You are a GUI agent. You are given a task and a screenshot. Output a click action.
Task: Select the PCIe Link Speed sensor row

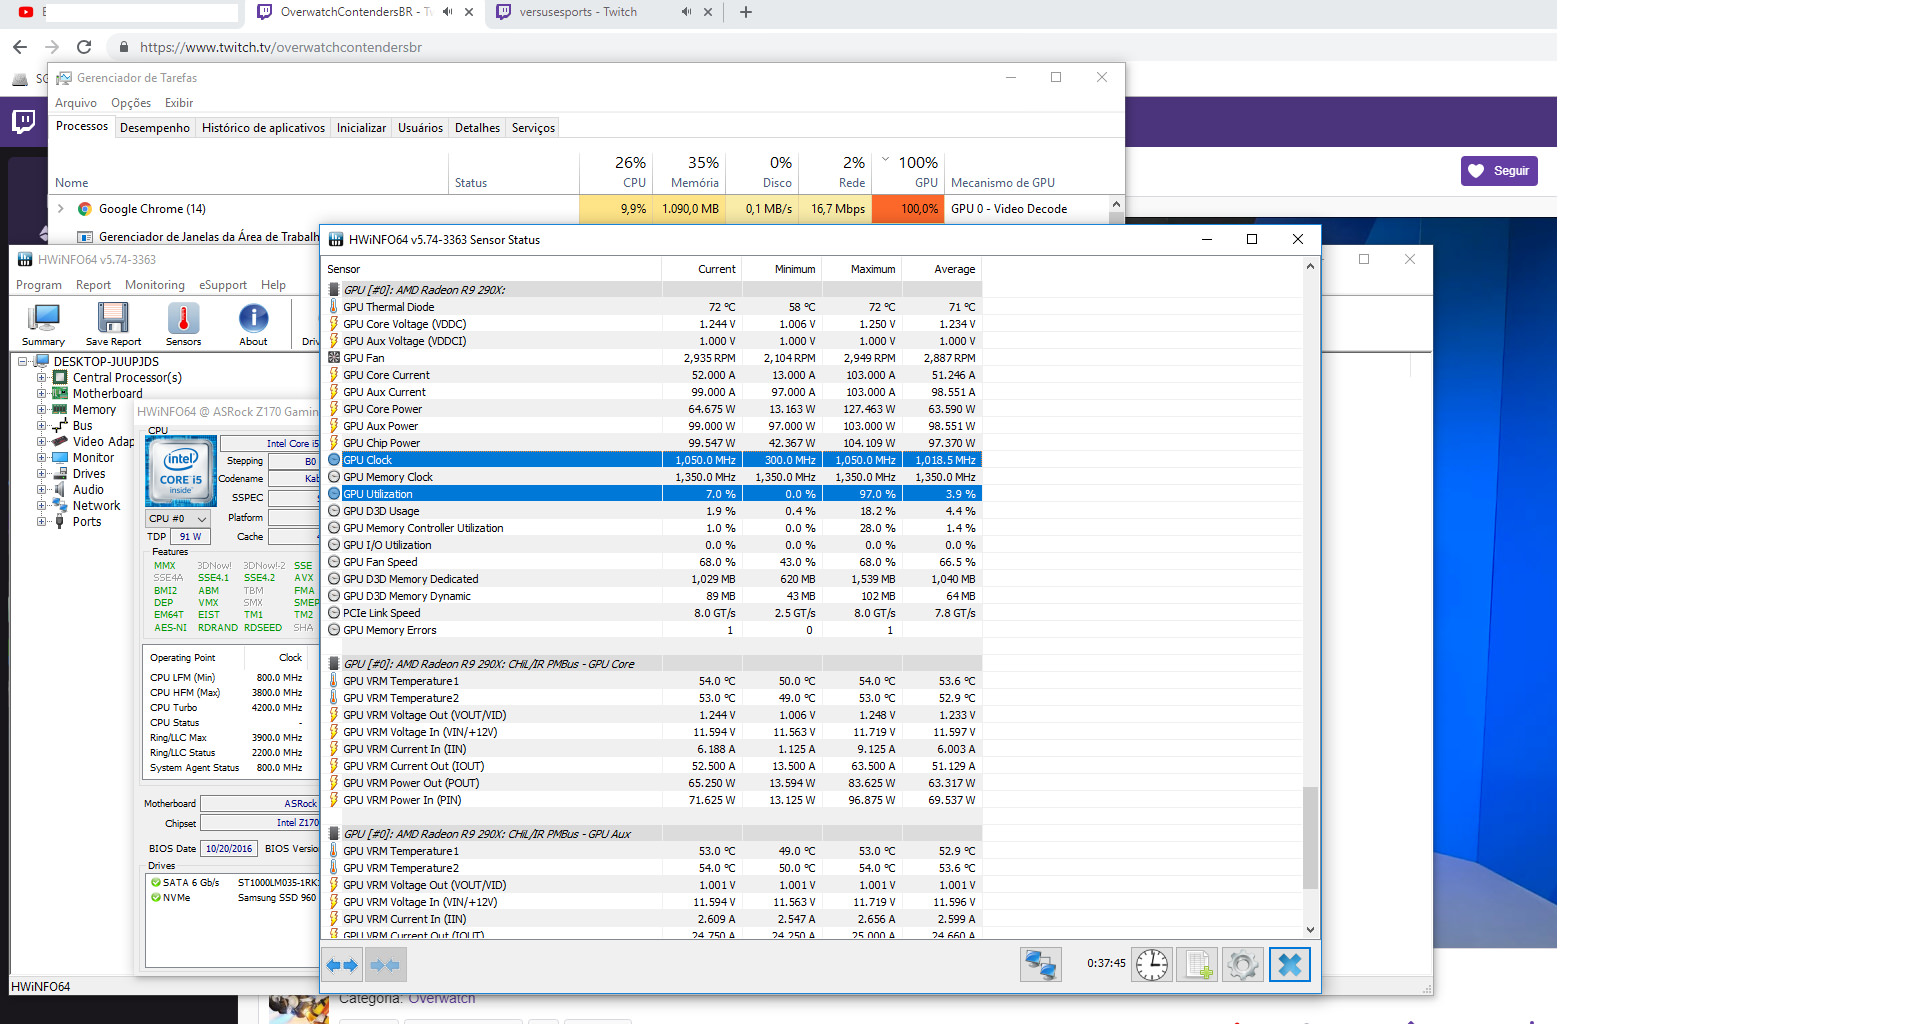[x=652, y=613]
